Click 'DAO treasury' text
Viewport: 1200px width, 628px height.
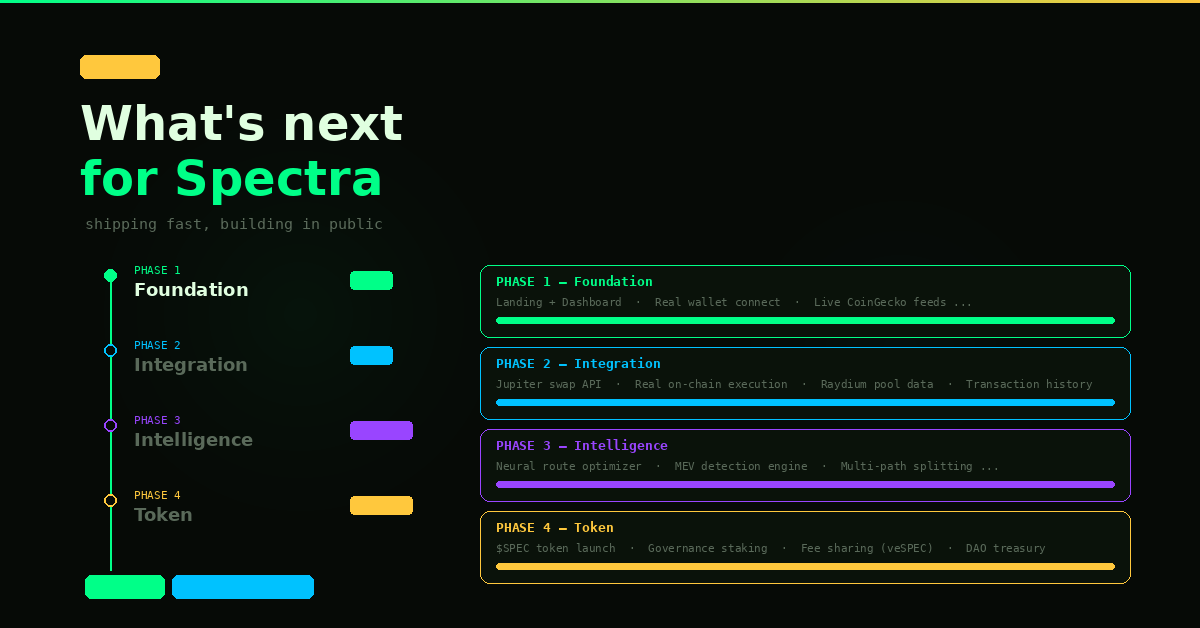coord(1005,548)
